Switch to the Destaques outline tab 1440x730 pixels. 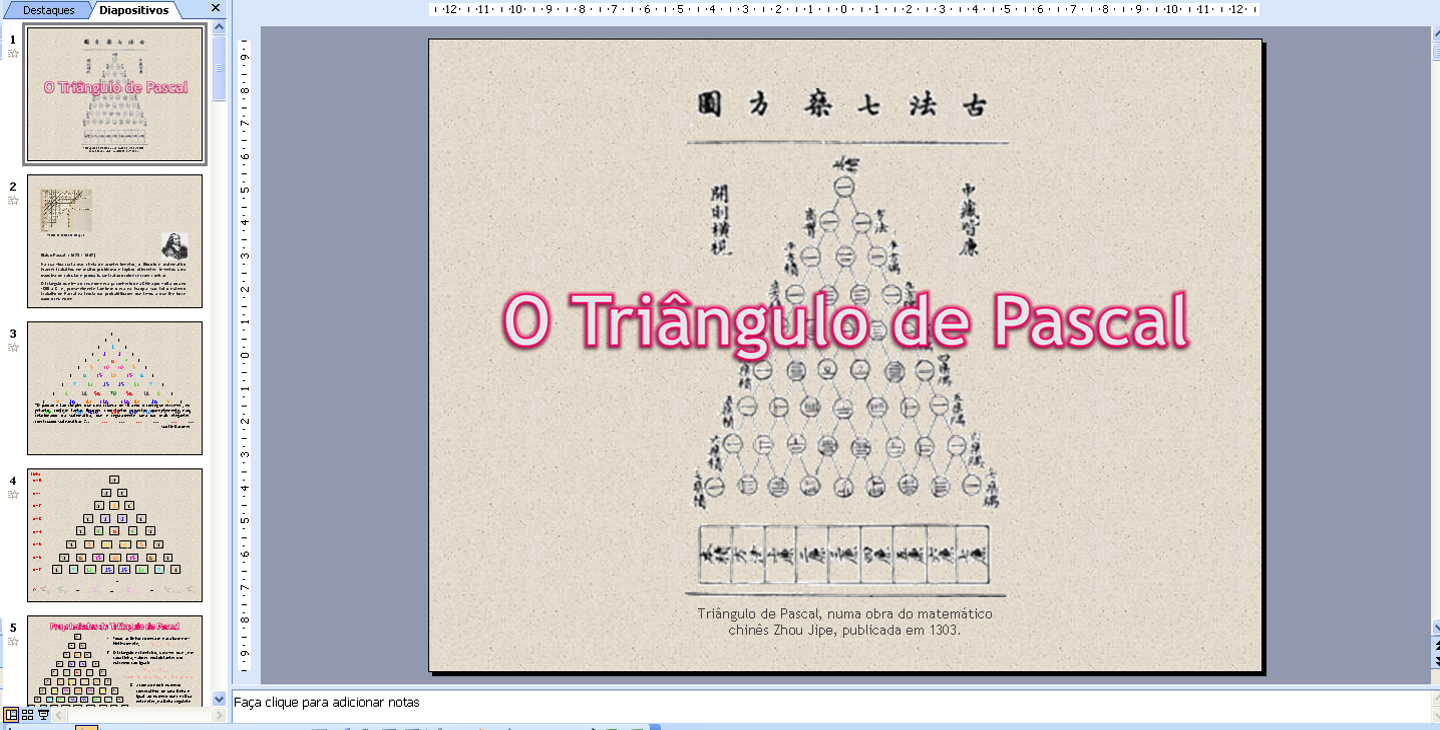pyautogui.click(x=48, y=10)
